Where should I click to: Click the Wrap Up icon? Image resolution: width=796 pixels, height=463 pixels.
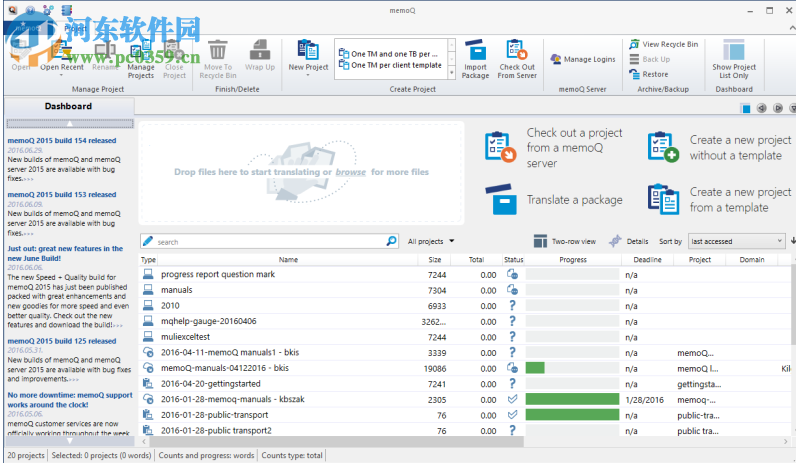pos(259,51)
